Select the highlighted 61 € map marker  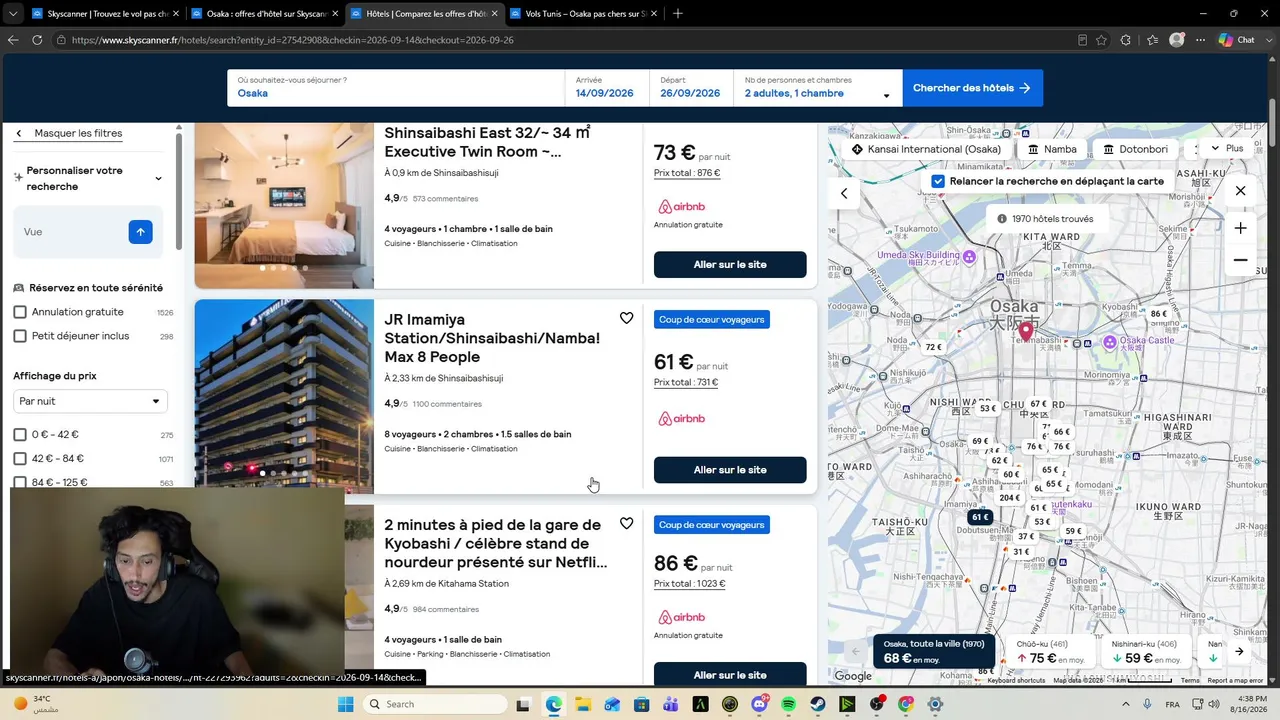click(x=980, y=516)
